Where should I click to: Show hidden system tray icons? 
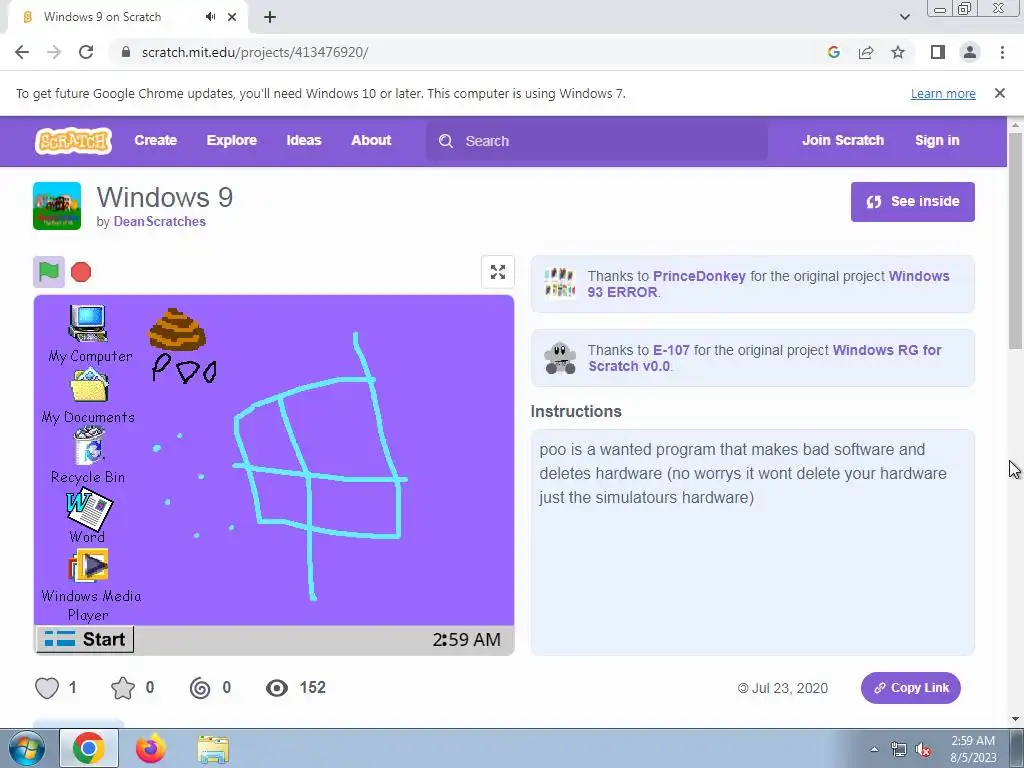(874, 749)
